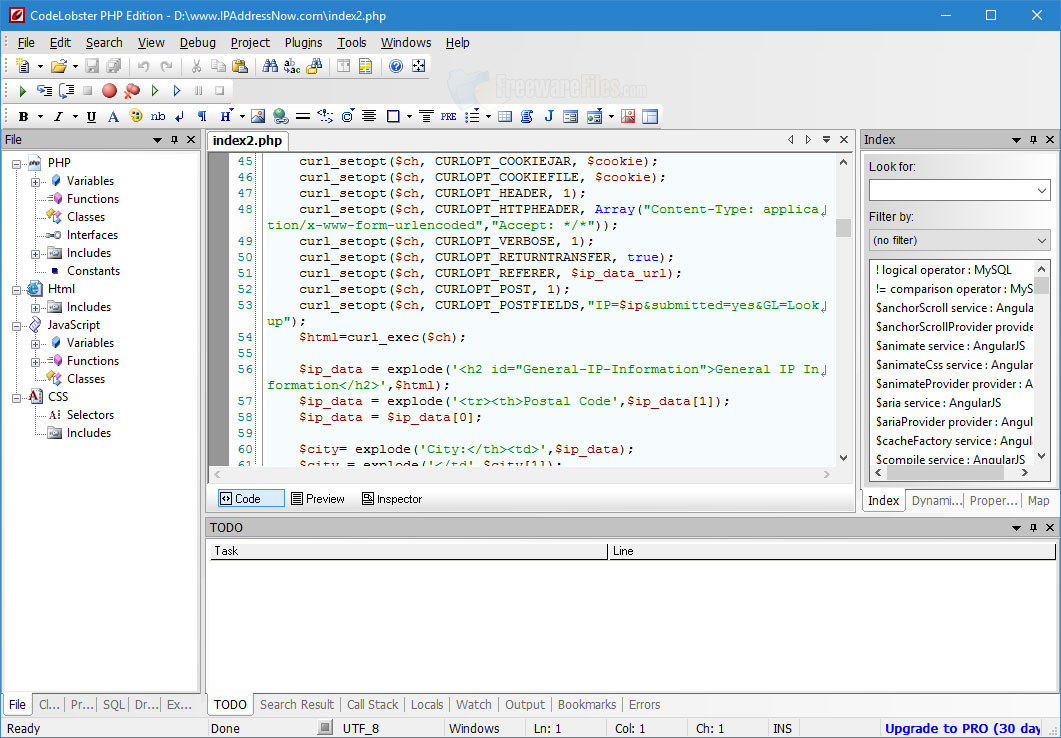Click the code editor vertical scrollbar thumb
The image size is (1061, 738).
click(x=843, y=228)
